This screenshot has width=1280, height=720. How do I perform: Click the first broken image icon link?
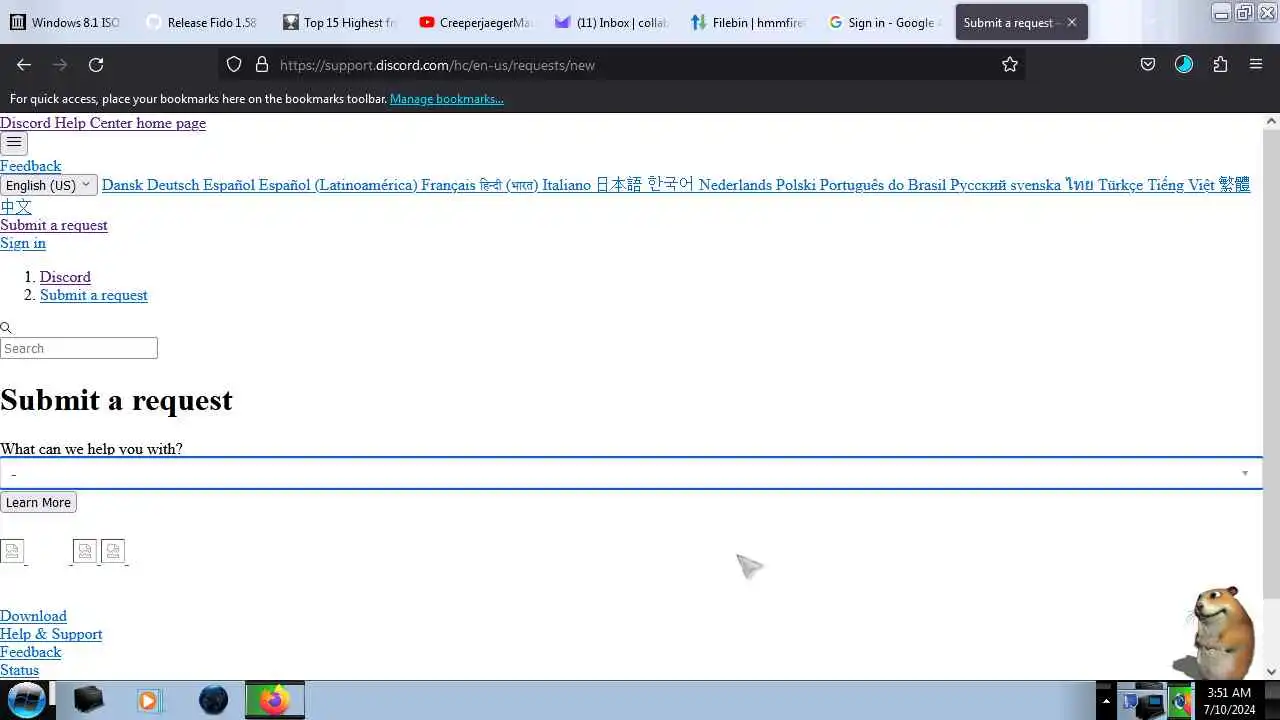point(12,551)
